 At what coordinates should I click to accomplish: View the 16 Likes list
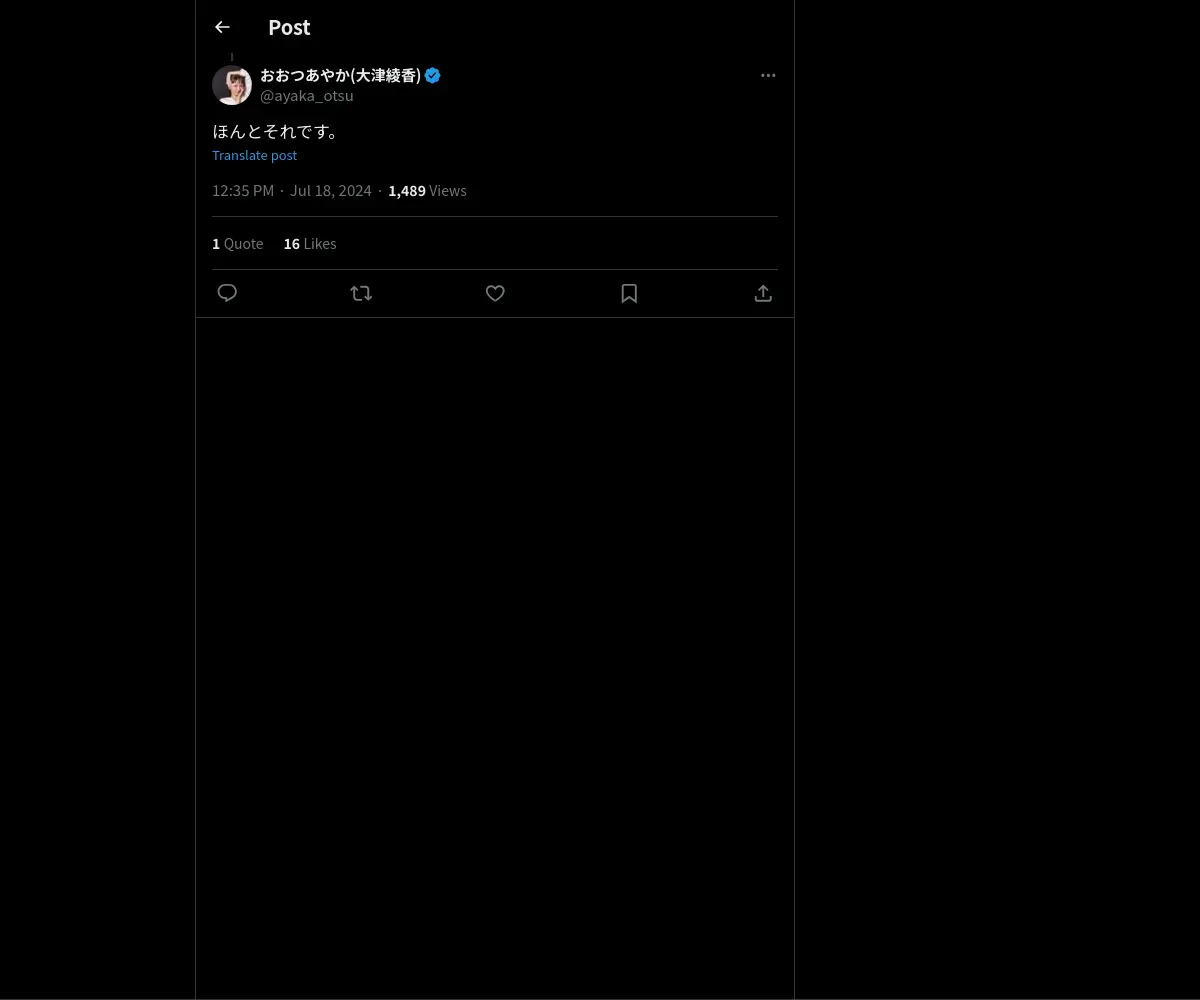point(310,243)
